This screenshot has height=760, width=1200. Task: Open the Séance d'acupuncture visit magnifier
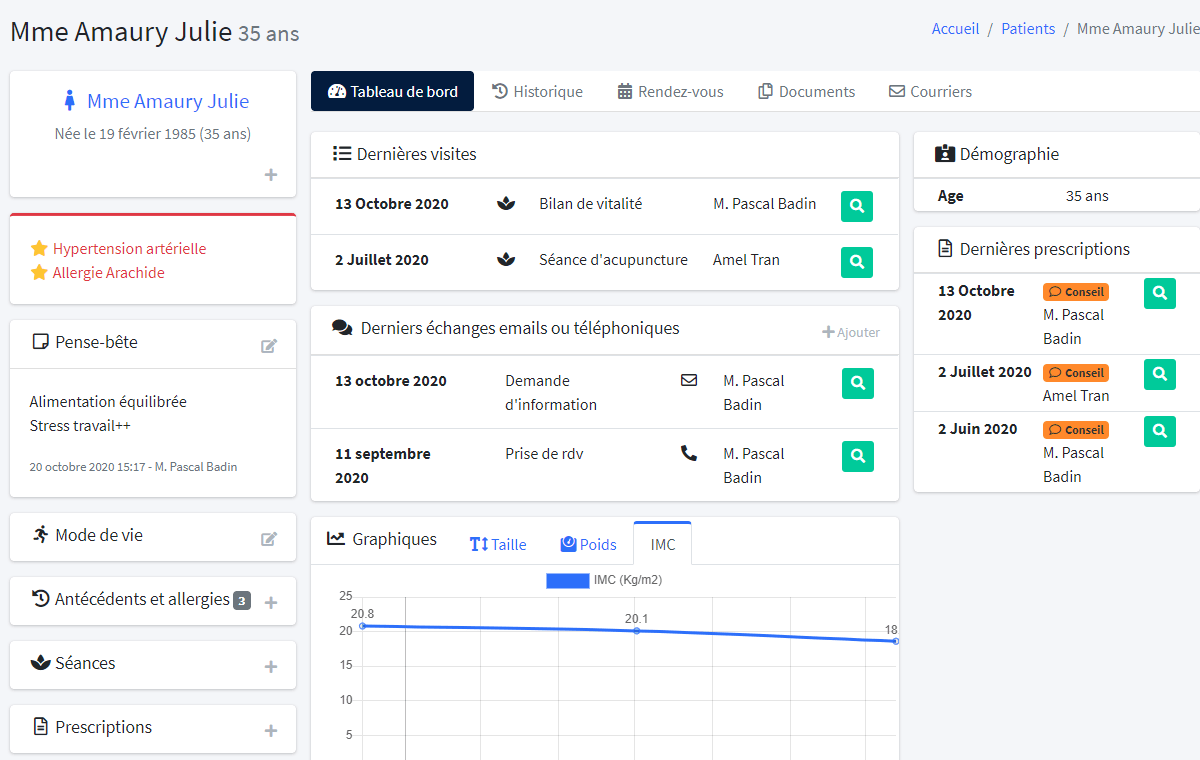(x=857, y=262)
